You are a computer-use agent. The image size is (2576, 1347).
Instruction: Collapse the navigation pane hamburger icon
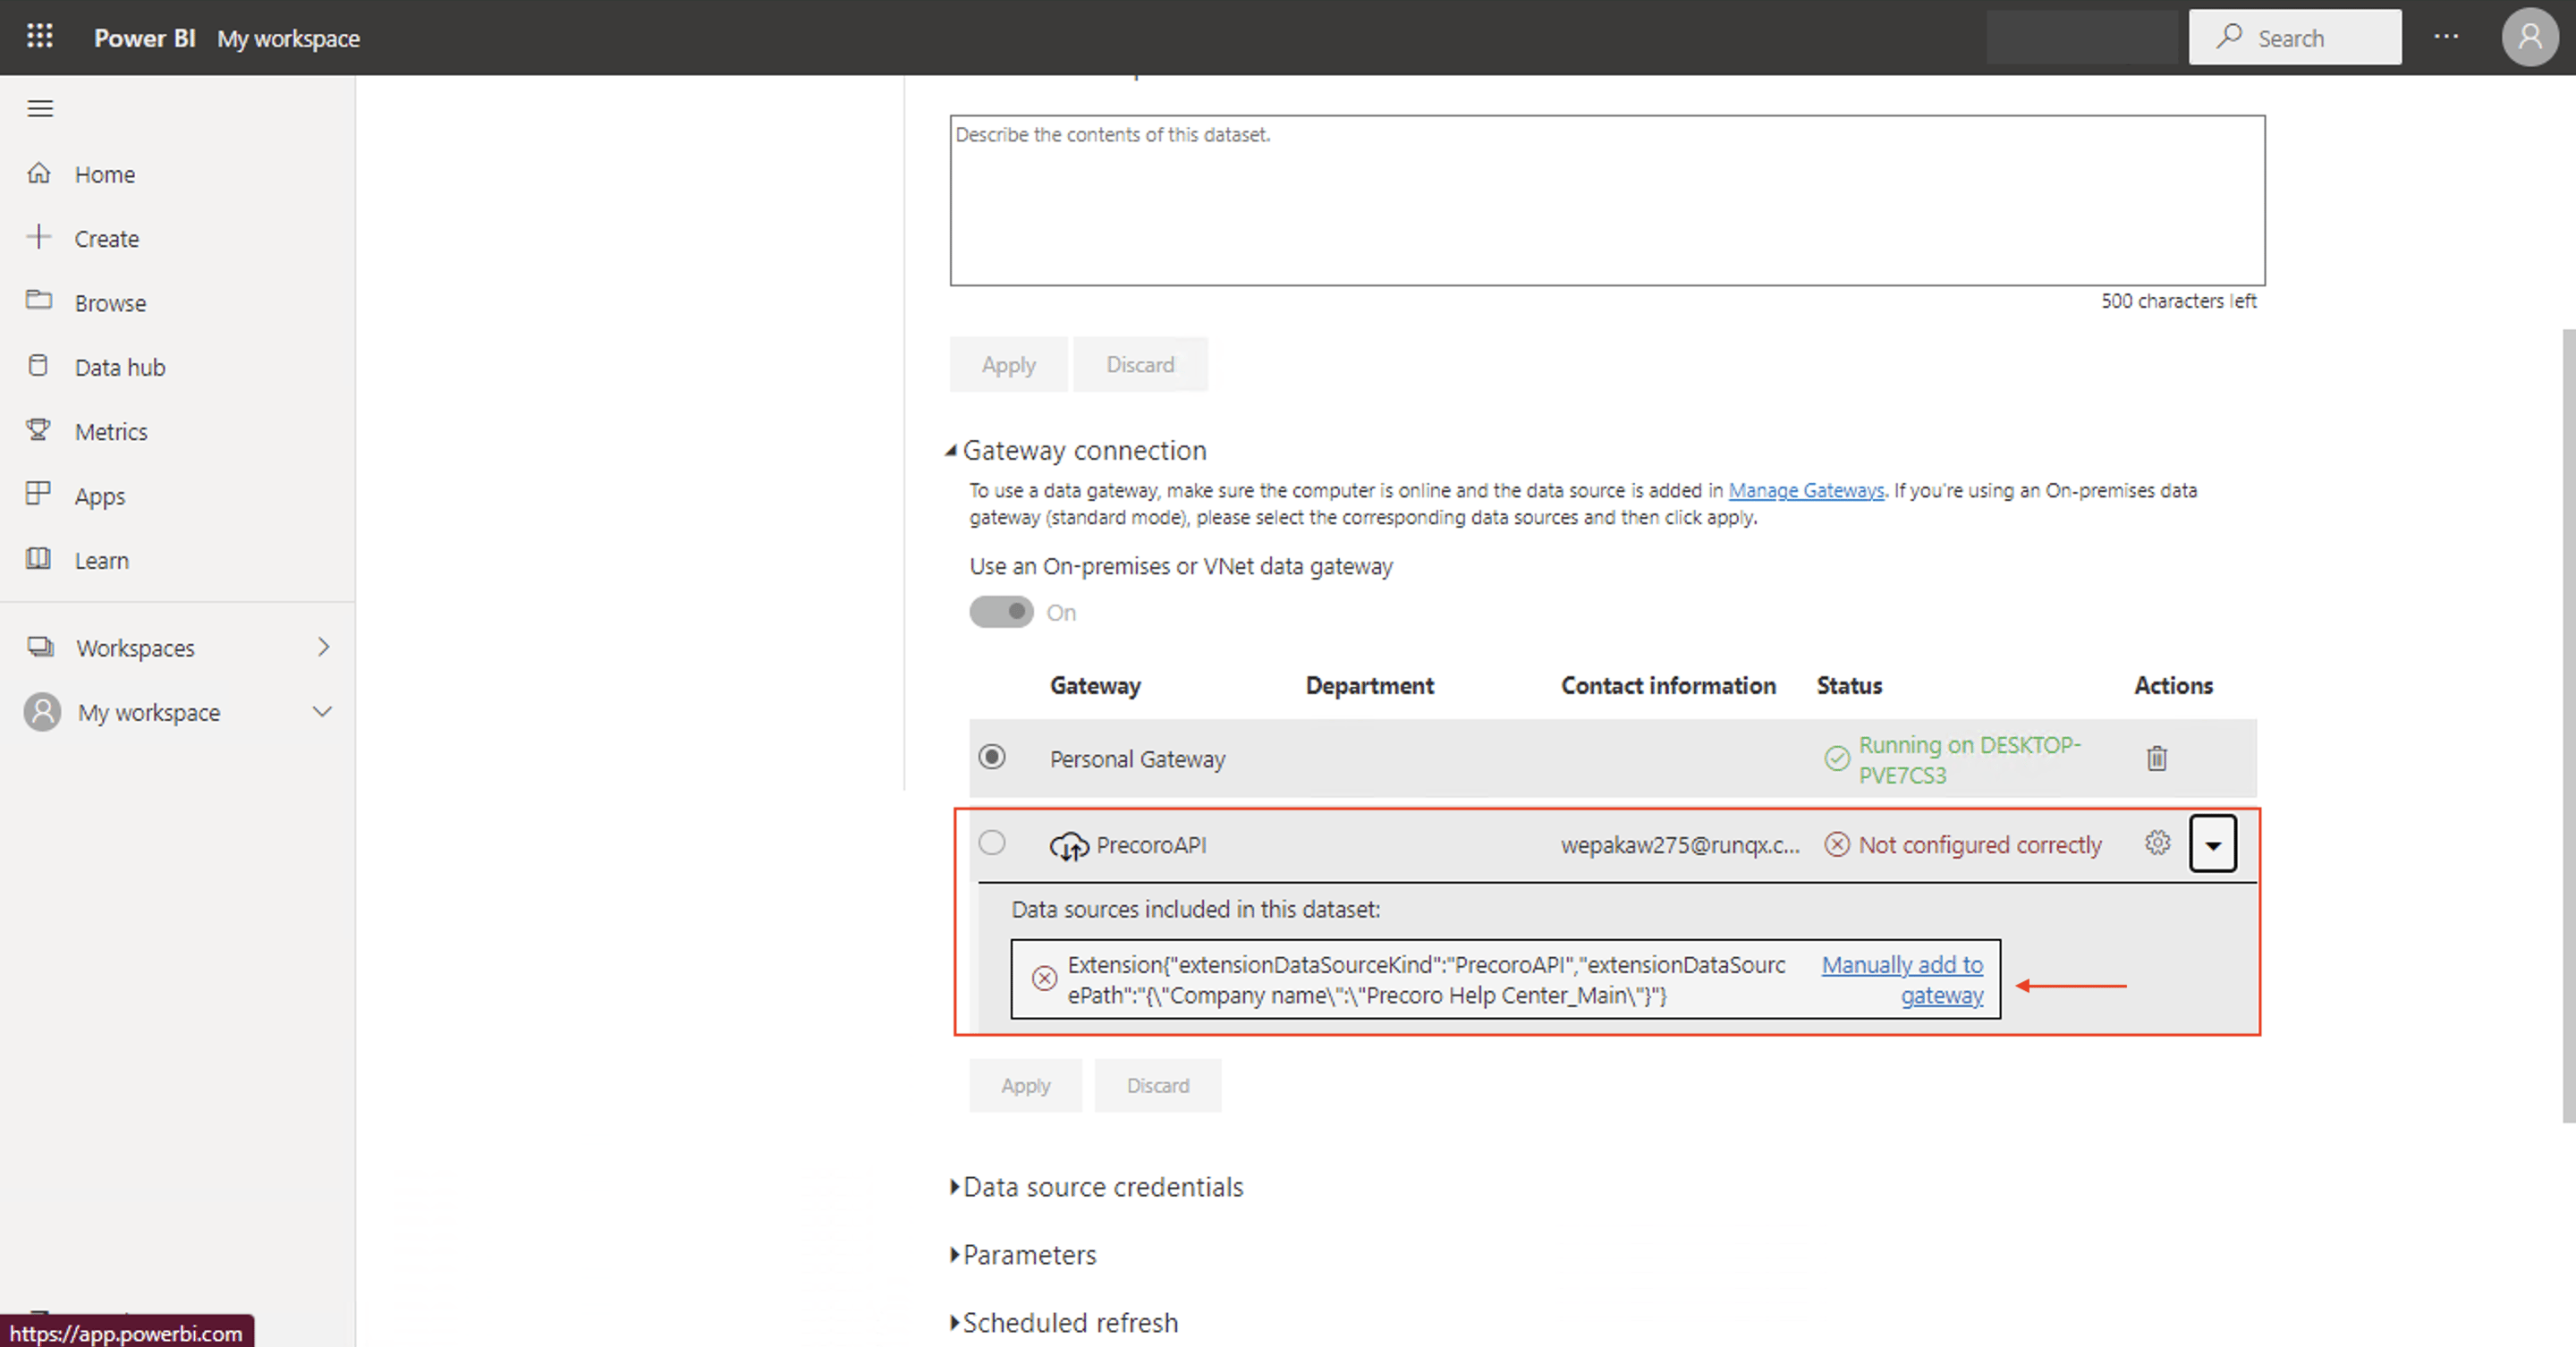tap(40, 108)
